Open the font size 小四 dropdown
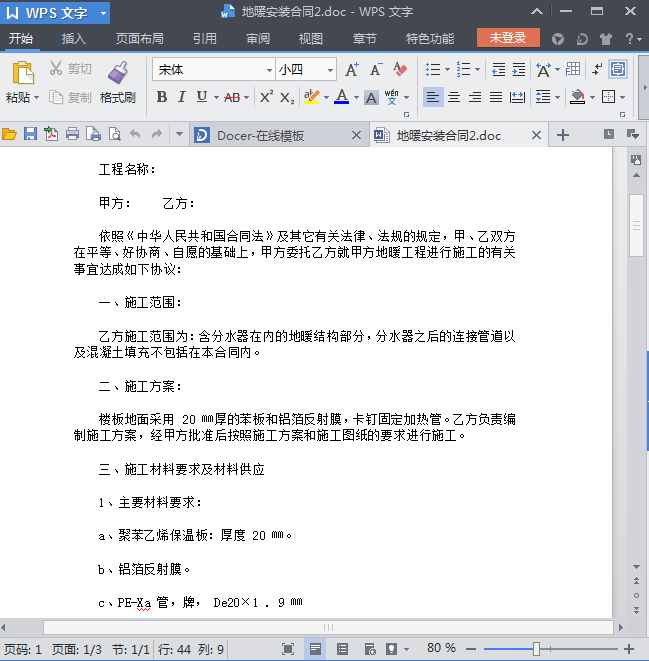The image size is (649, 661). [330, 70]
